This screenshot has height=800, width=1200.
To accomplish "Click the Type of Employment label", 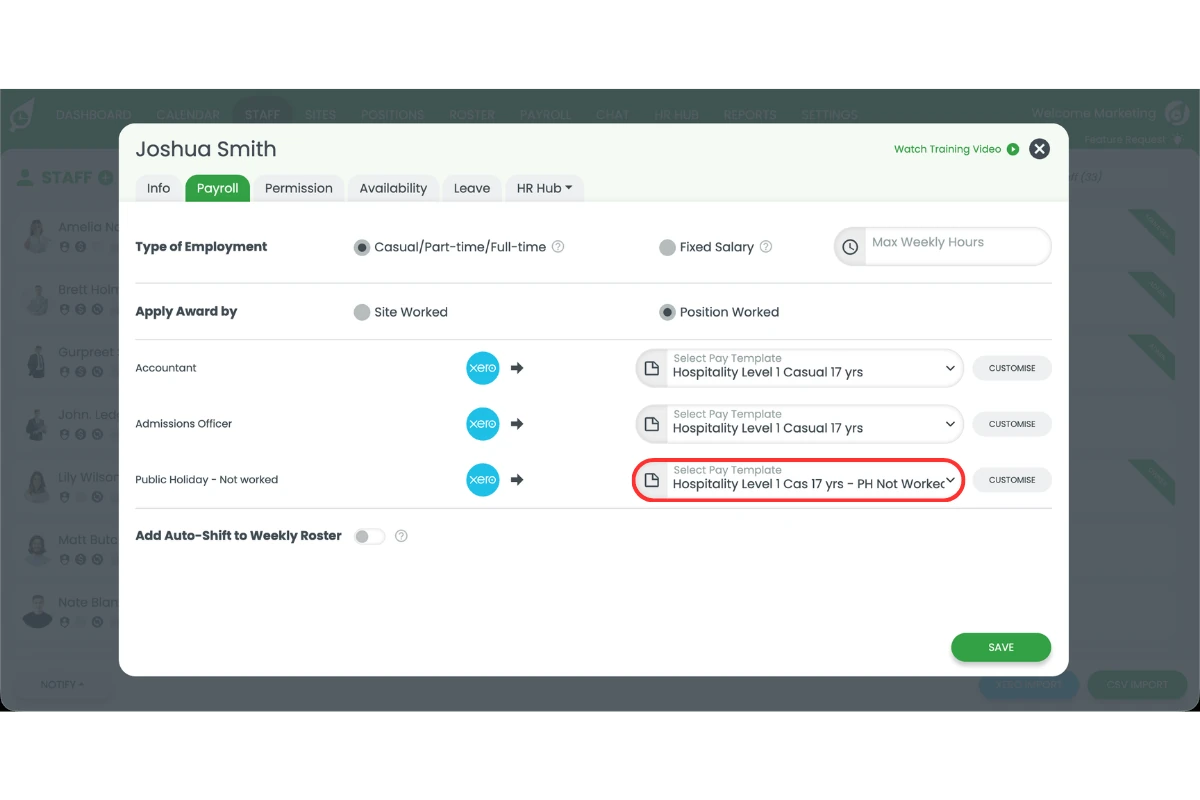I will [201, 247].
